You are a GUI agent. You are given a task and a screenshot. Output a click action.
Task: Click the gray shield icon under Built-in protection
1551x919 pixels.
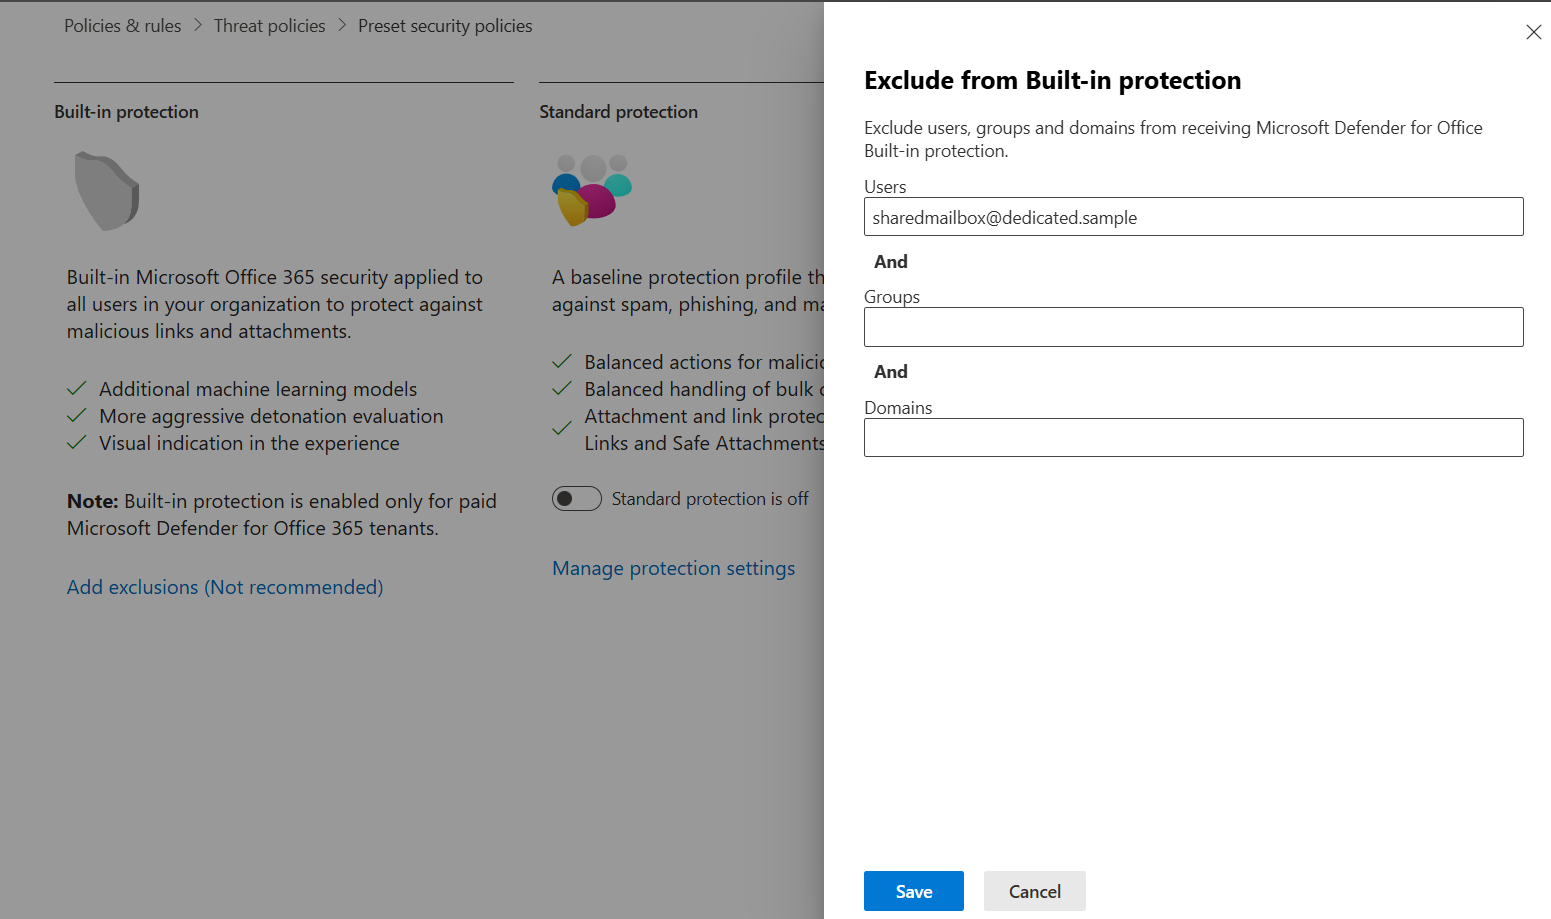coord(107,190)
